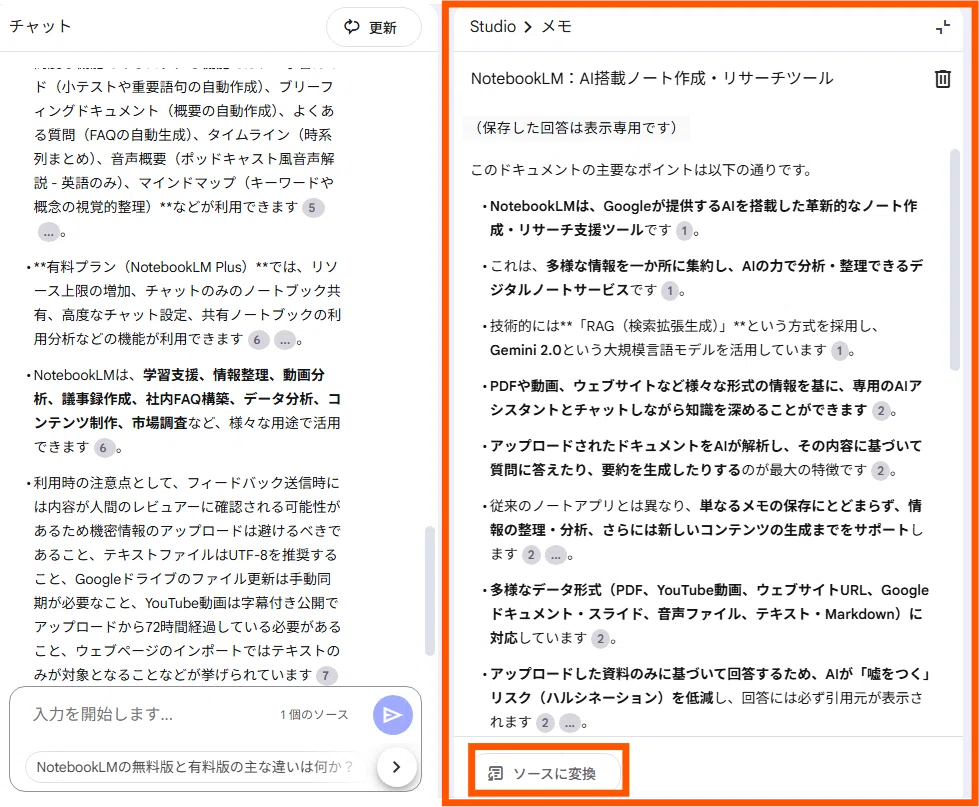Click memo bullet starting アップロードされたドキュメントをAIが解析
This screenshot has height=807, width=979.
702,458
